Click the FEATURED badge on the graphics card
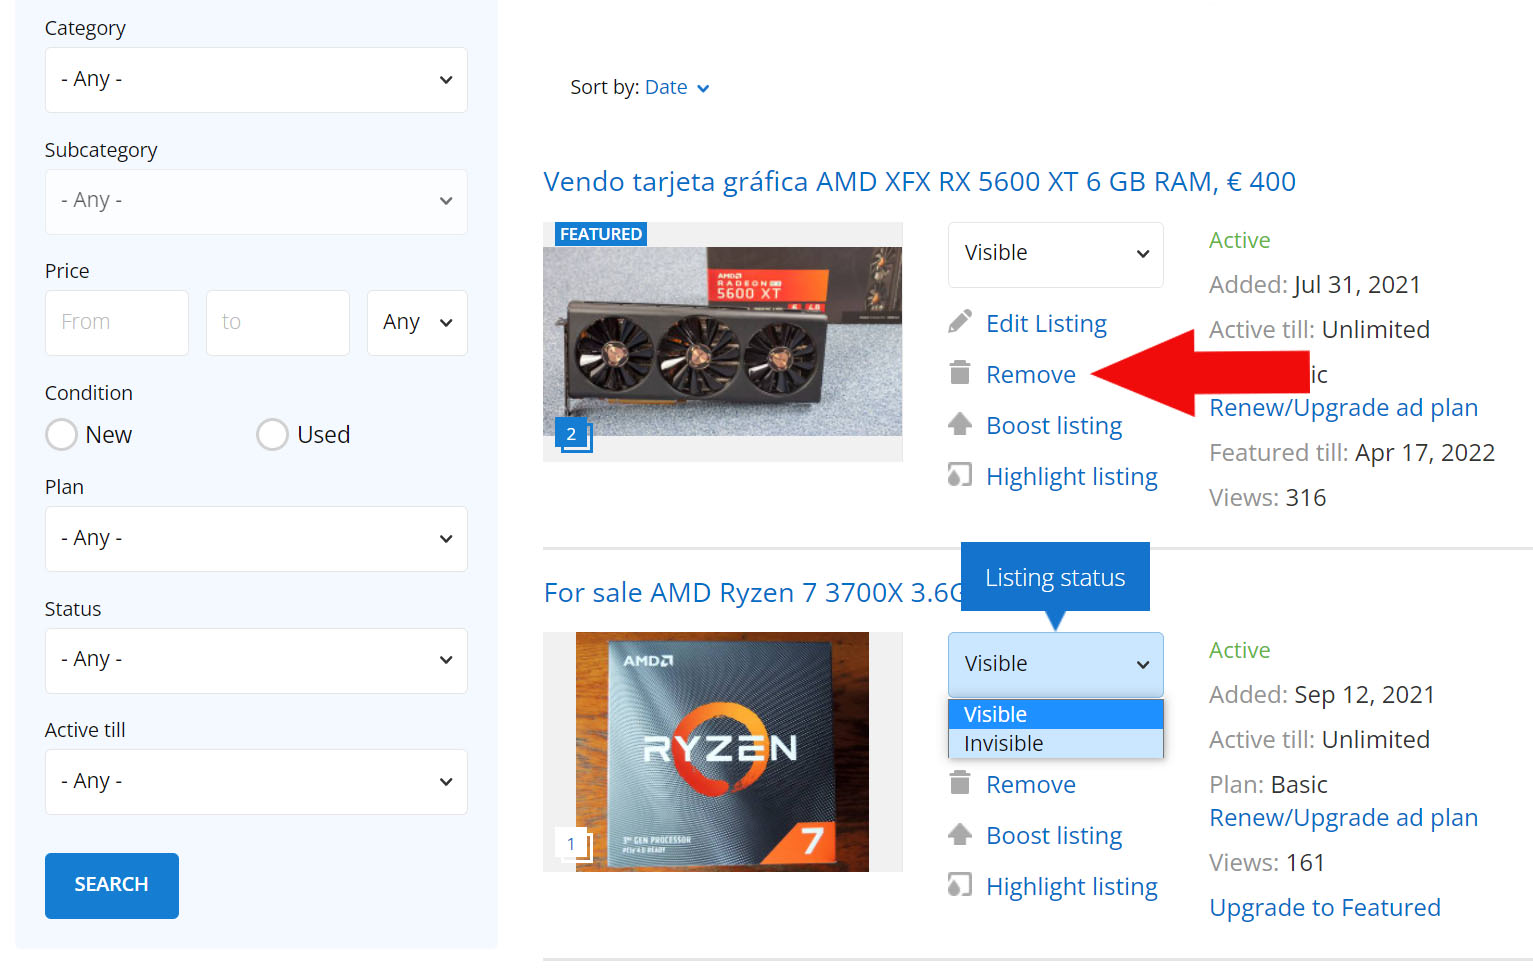Viewport: 1533px width, 974px height. tap(601, 233)
